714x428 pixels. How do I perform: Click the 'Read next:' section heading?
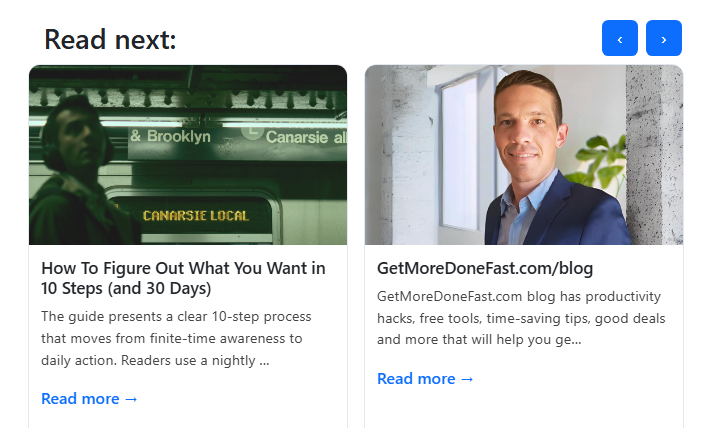tap(110, 39)
